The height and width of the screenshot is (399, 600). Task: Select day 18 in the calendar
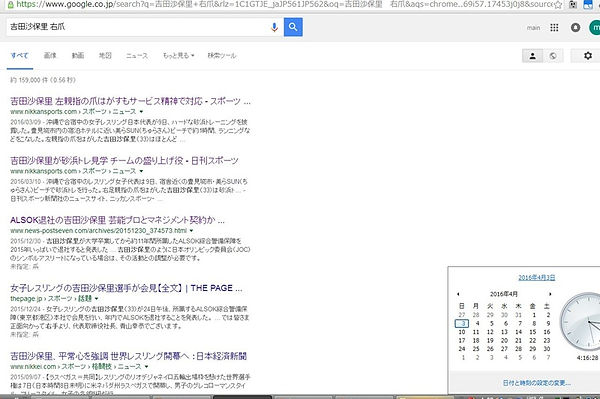coord(476,340)
